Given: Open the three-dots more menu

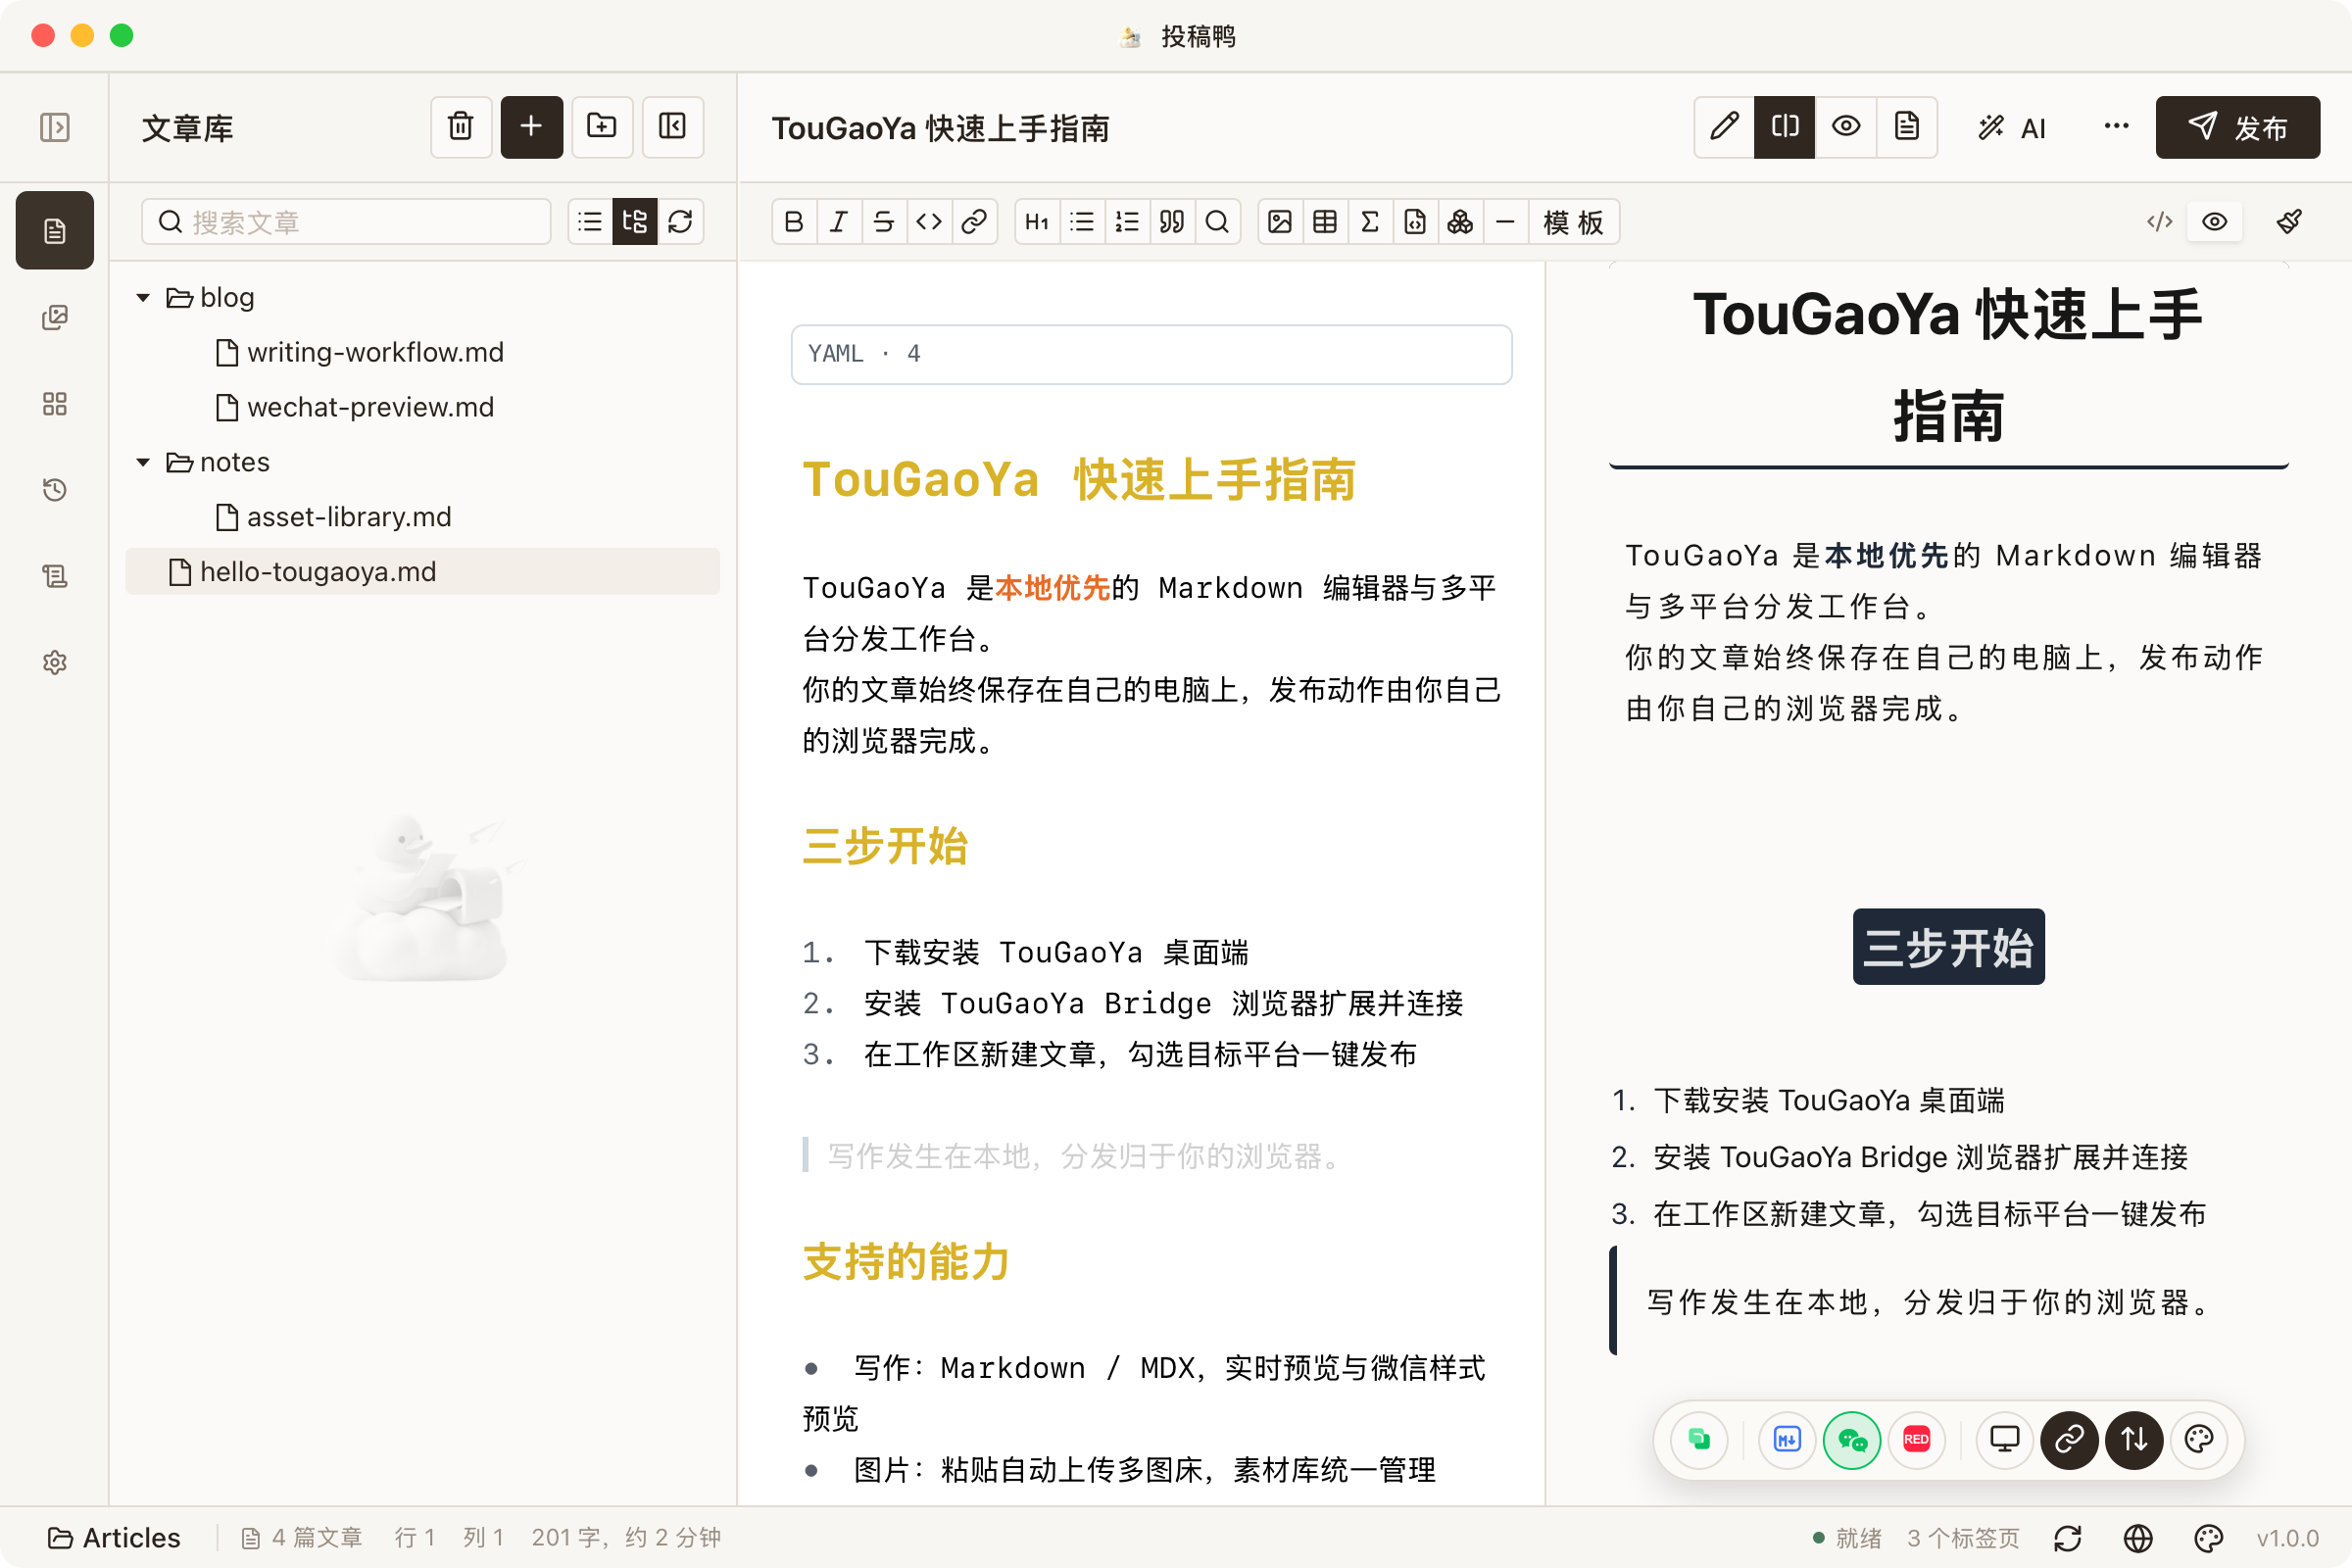Looking at the screenshot, I should click(x=2116, y=127).
